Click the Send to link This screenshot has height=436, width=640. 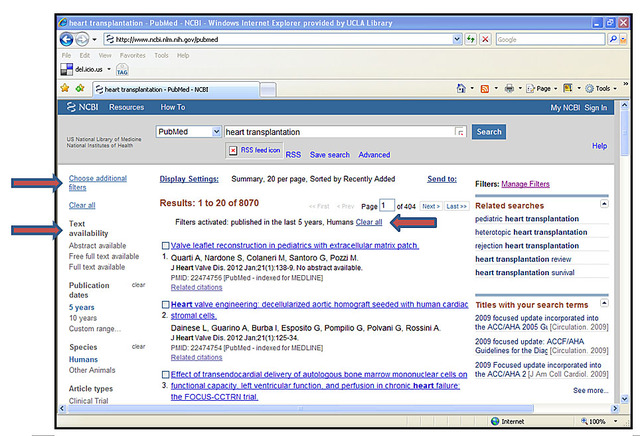[442, 179]
